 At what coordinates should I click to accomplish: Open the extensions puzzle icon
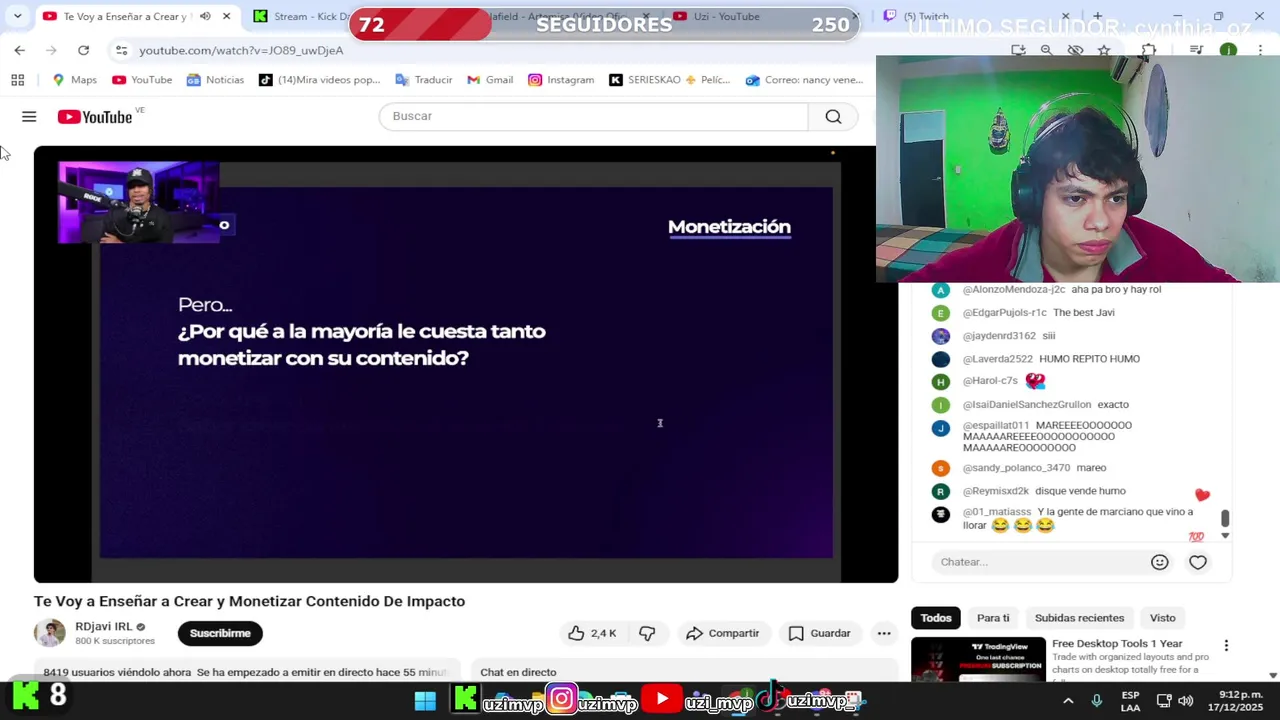(x=1148, y=50)
